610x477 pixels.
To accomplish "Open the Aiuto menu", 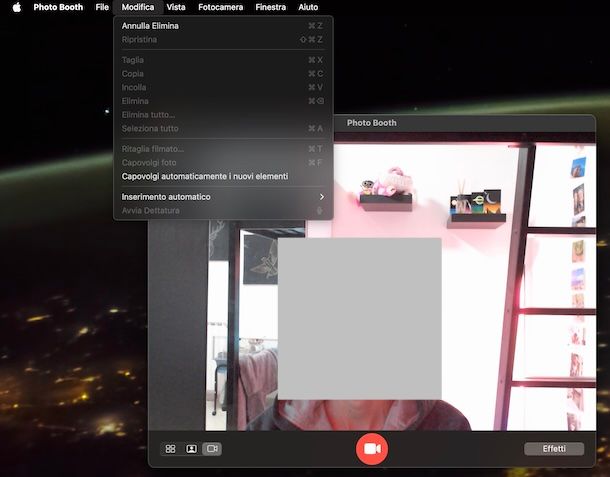I will coord(308,7).
